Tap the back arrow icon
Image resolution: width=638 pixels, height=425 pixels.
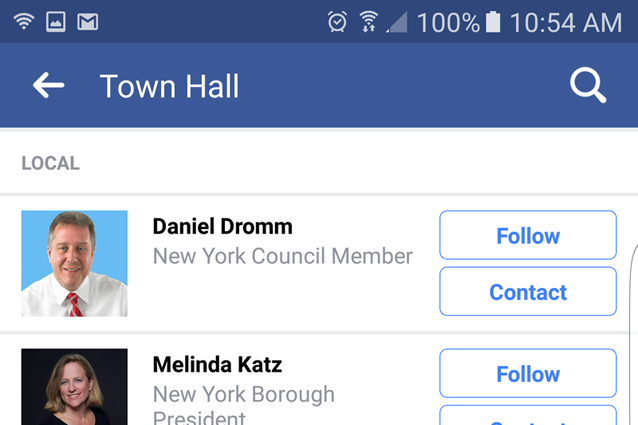point(48,85)
